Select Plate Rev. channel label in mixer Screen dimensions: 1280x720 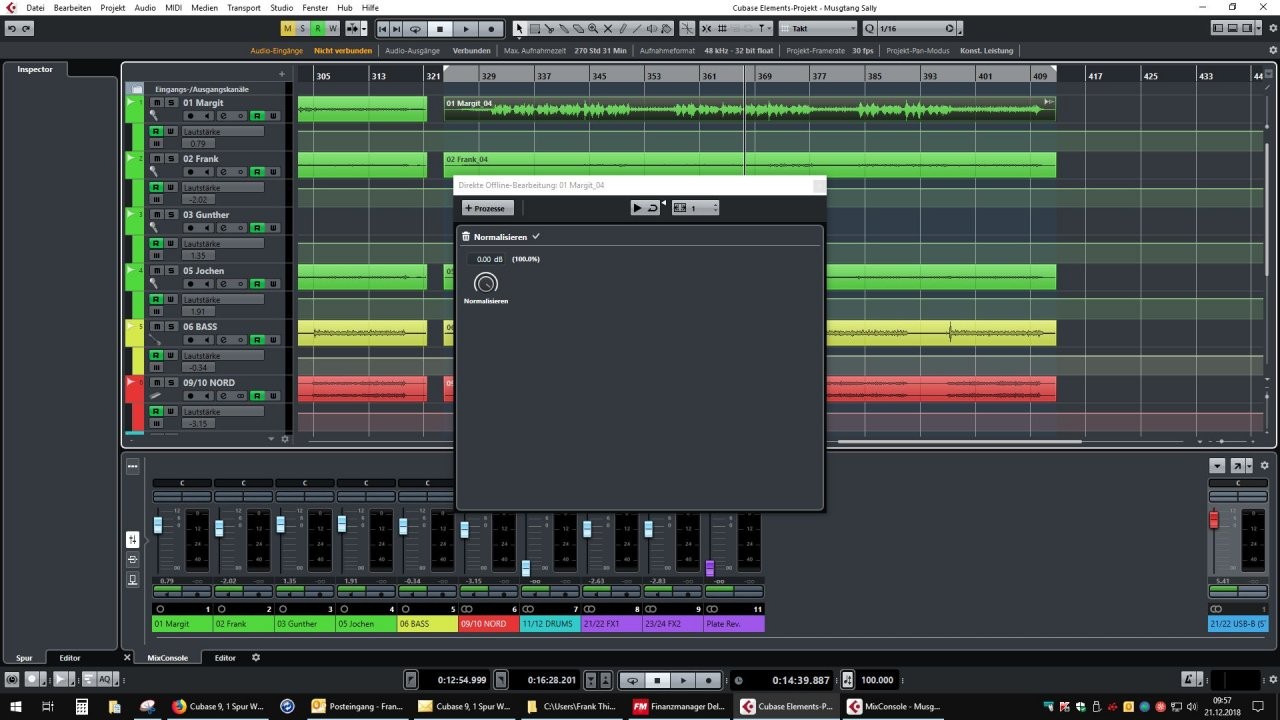pos(734,624)
